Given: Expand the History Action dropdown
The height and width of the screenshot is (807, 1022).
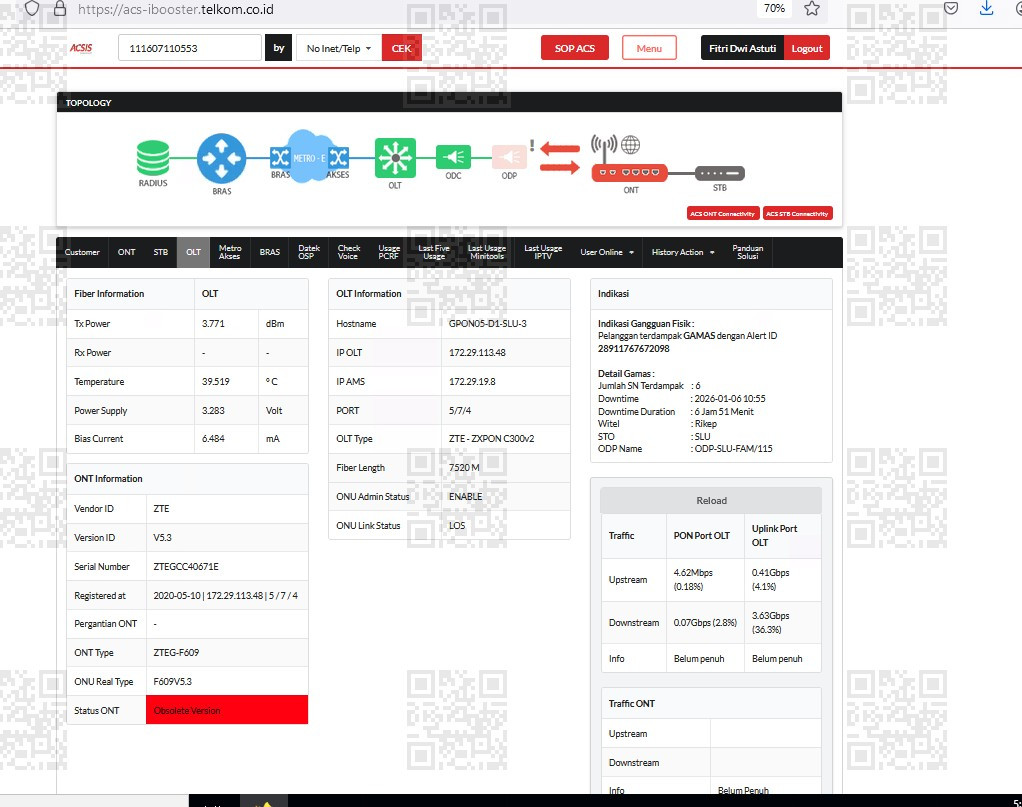Looking at the screenshot, I should tap(683, 252).
